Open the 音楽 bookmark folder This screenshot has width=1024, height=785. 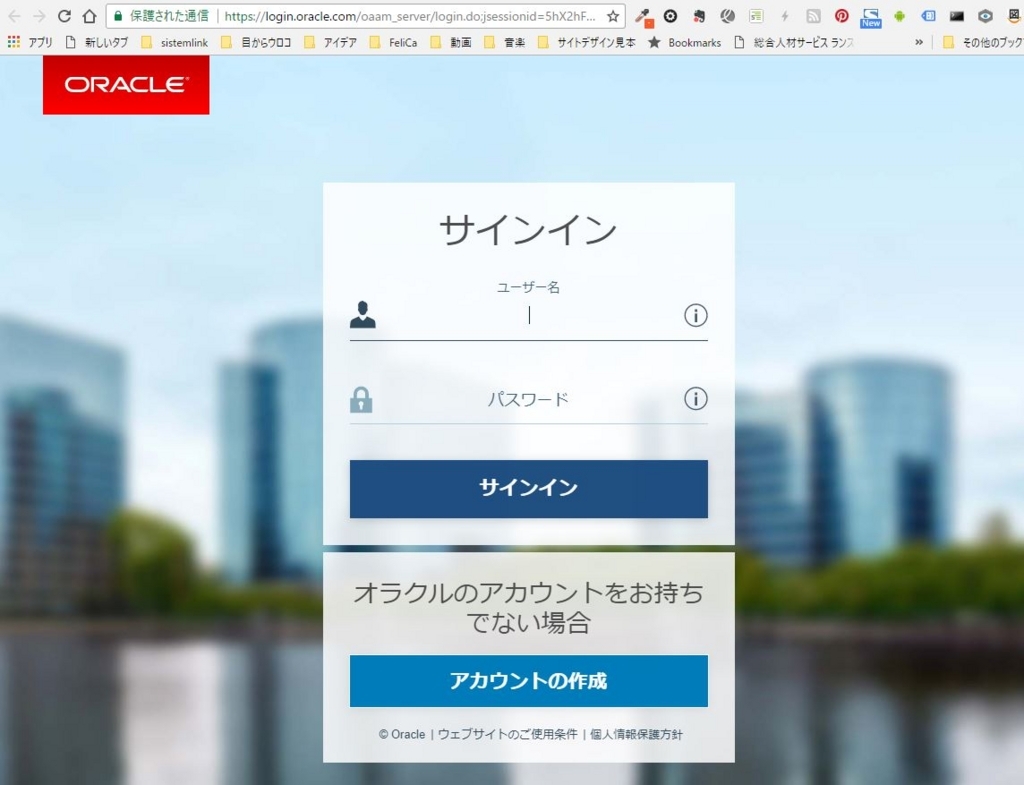505,42
